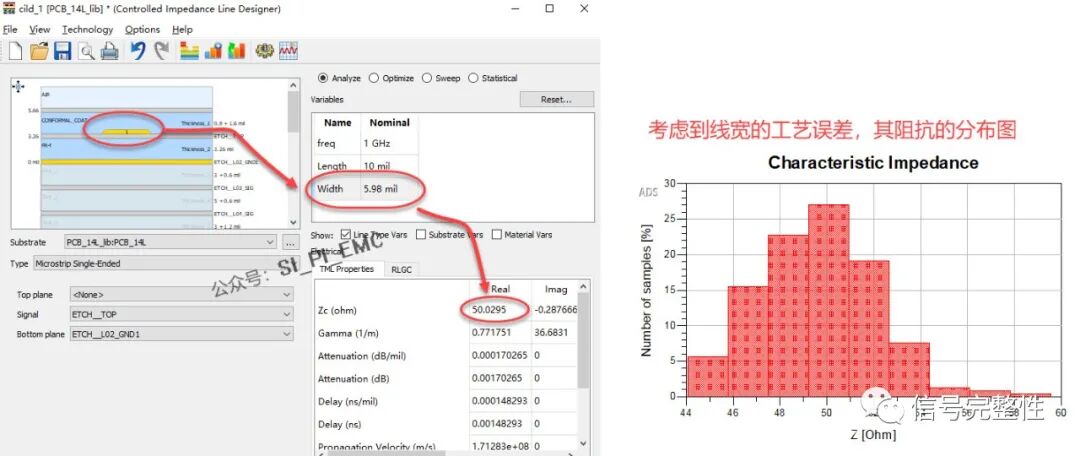Viewport: 1080px width, 456px height.
Task: Open the waveform data display icon
Action: click(288, 51)
